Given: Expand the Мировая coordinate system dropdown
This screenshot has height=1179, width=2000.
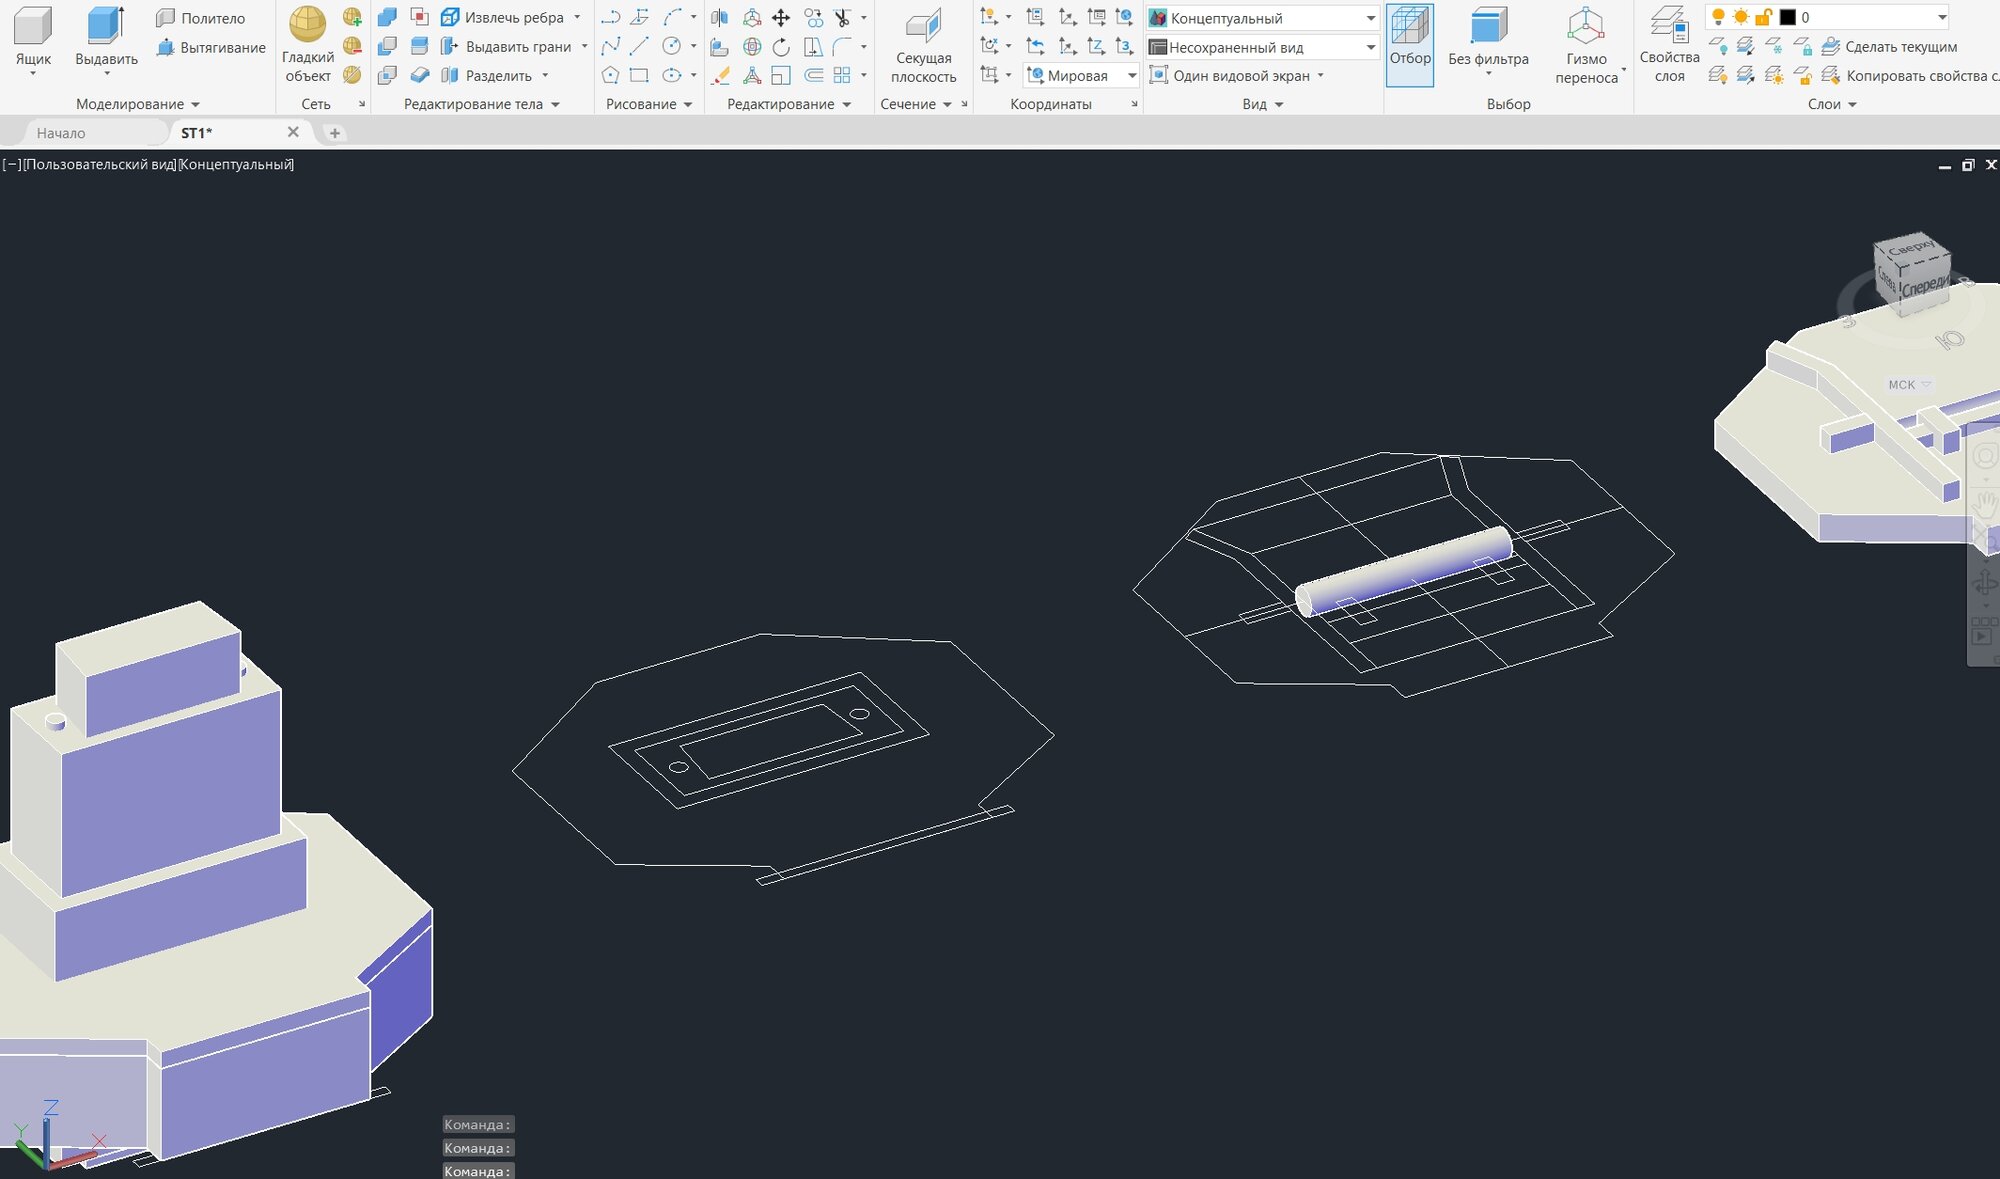Looking at the screenshot, I should [x=1131, y=76].
